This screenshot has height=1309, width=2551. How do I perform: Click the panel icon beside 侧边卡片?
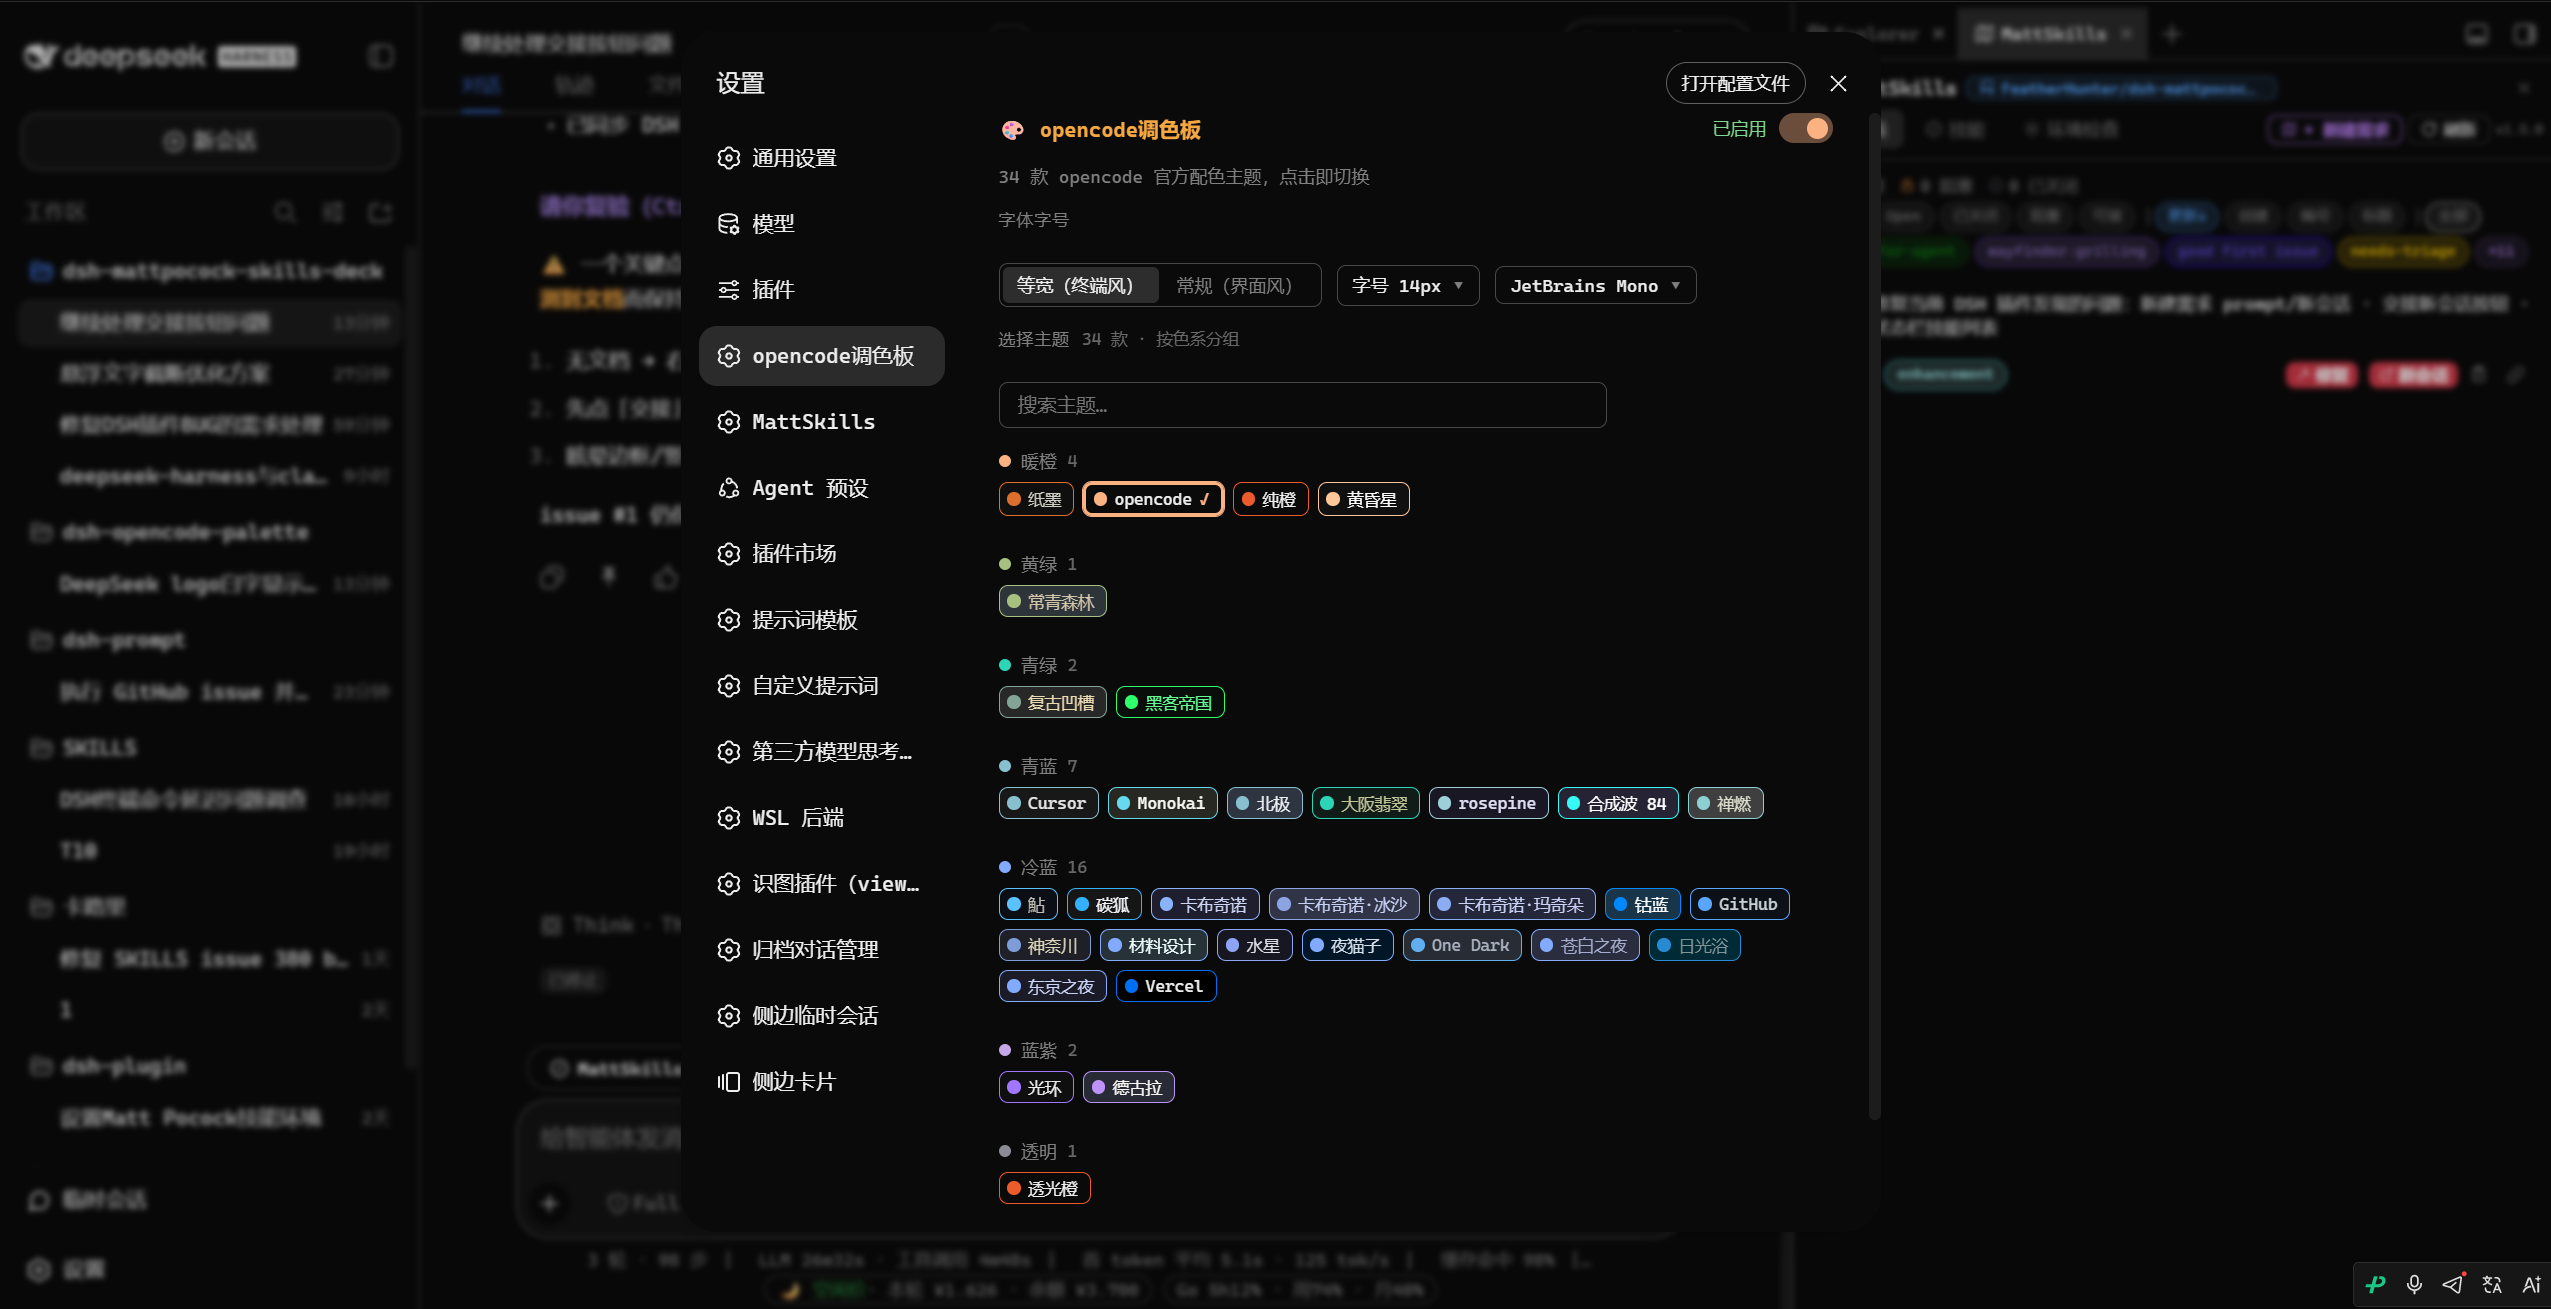coord(729,1082)
